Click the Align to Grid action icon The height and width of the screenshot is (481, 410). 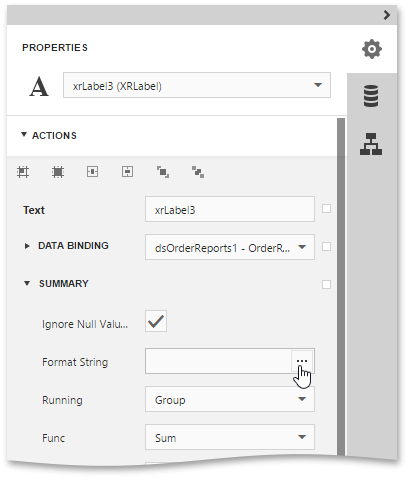pyautogui.click(x=23, y=173)
